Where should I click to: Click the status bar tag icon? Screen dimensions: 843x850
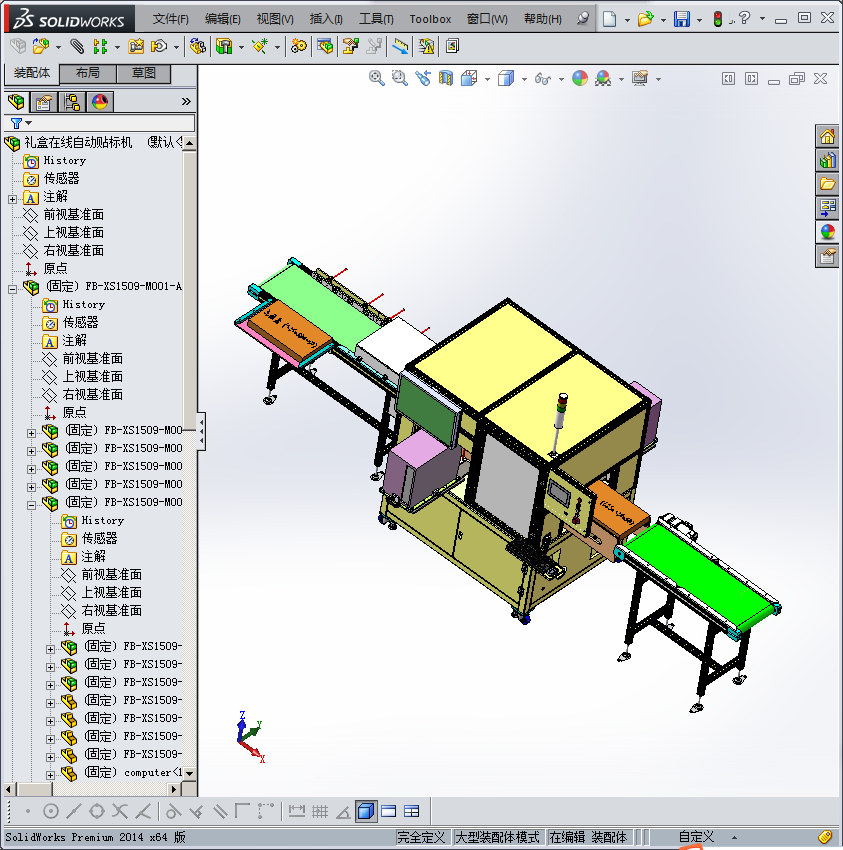825,837
